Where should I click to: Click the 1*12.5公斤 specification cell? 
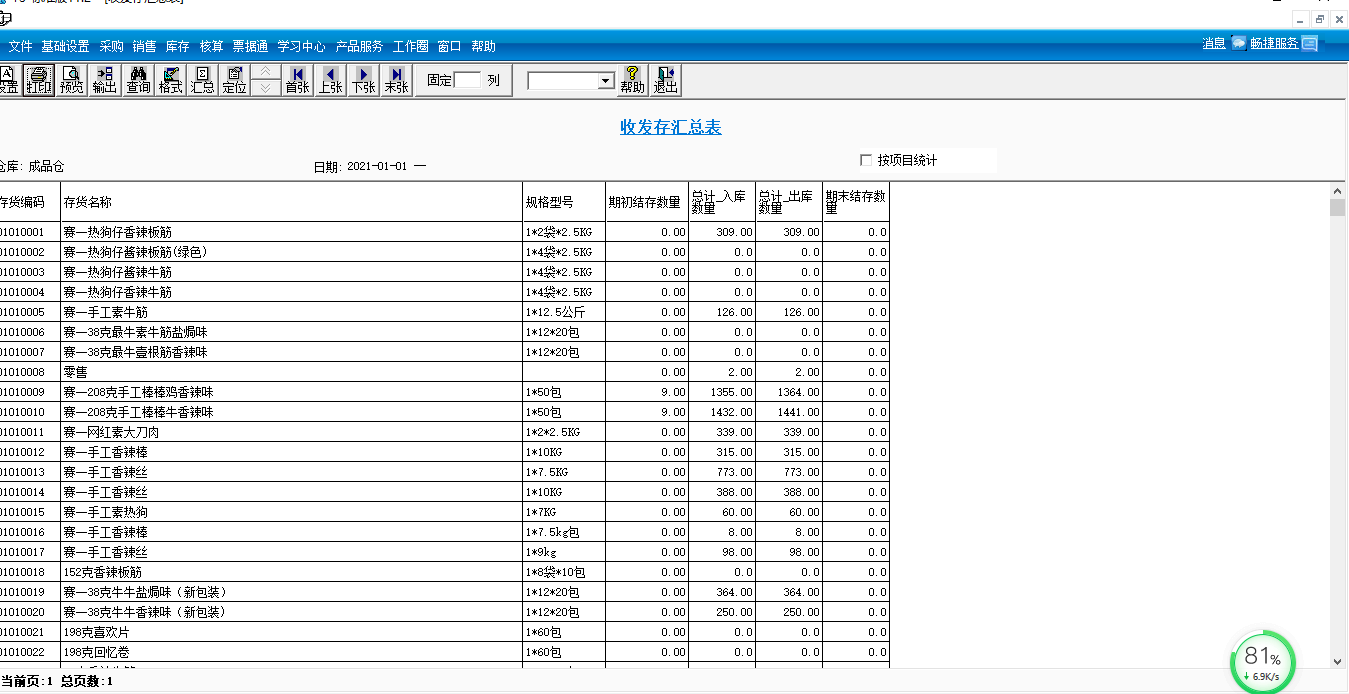coord(564,312)
